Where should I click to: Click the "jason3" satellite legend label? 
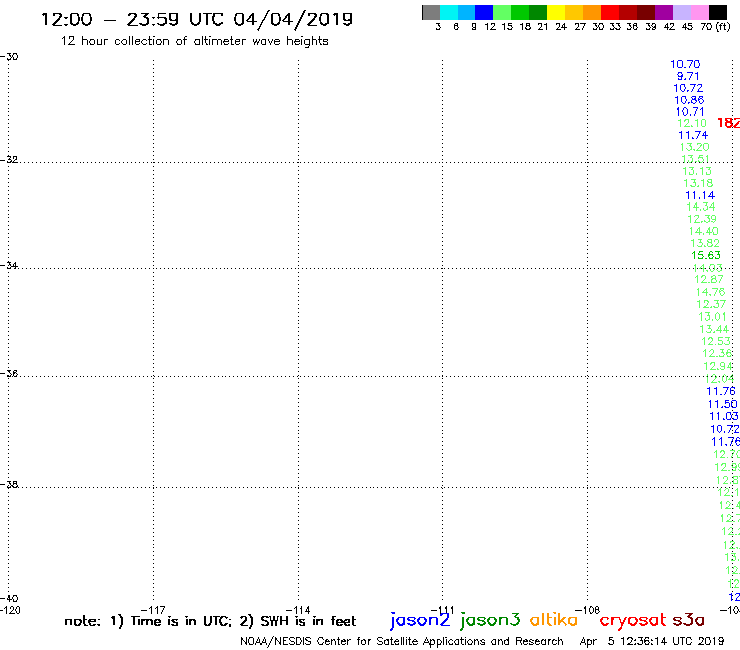(x=490, y=620)
